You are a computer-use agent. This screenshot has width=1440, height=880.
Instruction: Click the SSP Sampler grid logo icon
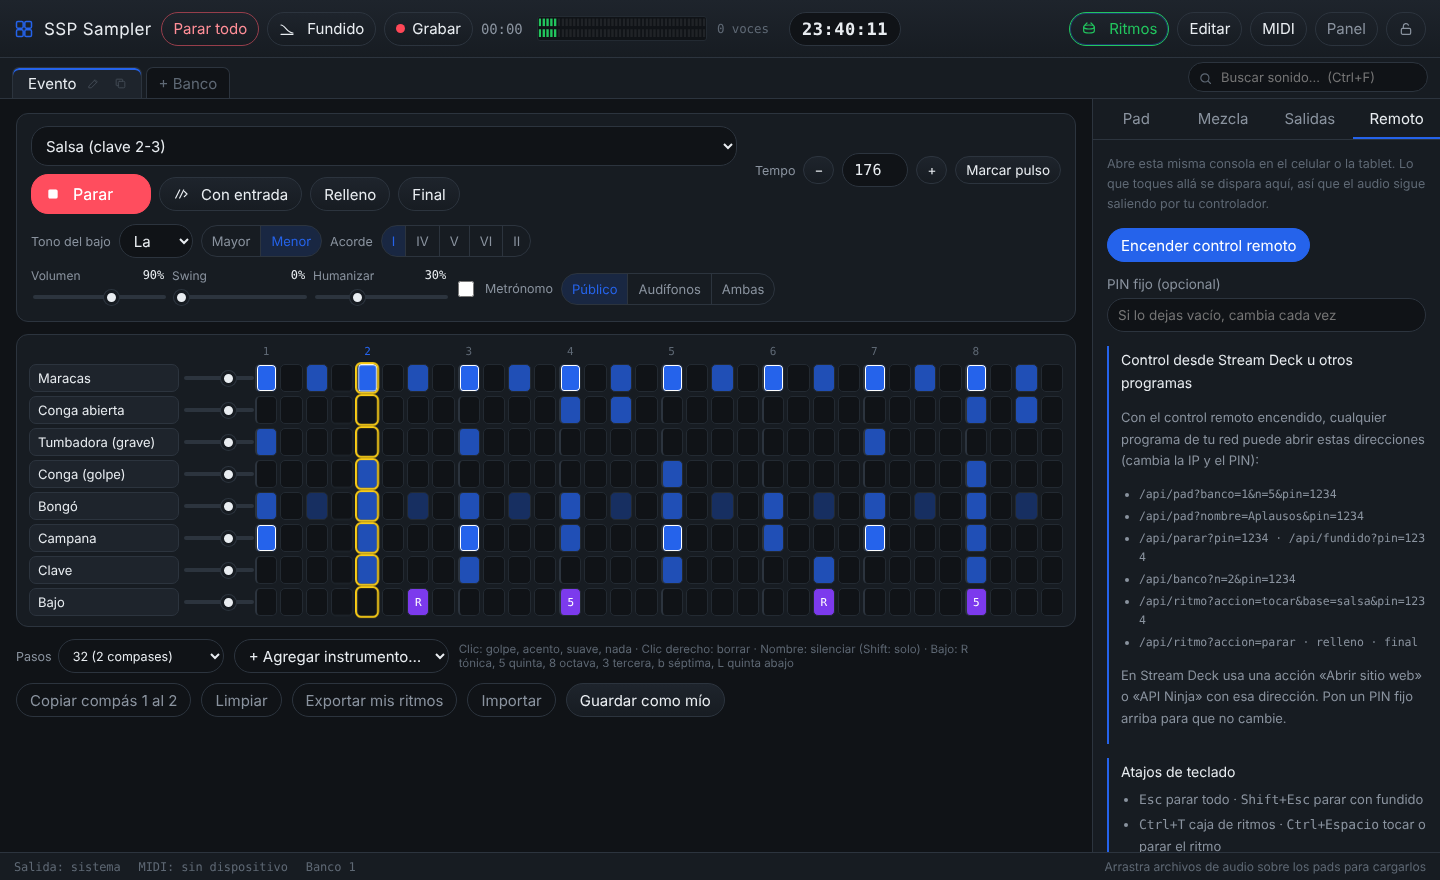[x=24, y=29]
